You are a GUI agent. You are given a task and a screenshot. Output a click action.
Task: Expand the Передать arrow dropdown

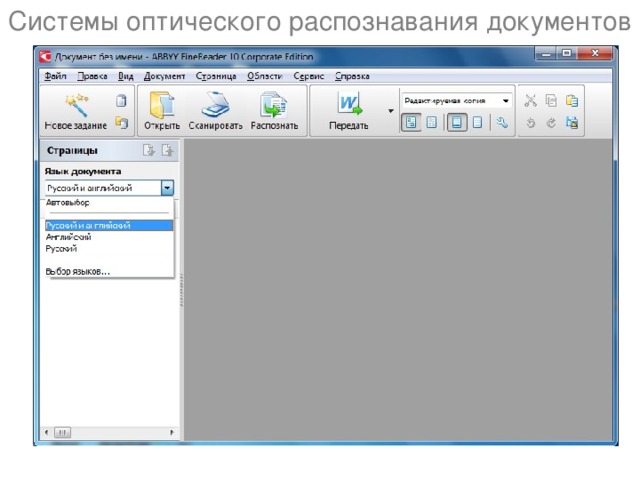tap(391, 111)
